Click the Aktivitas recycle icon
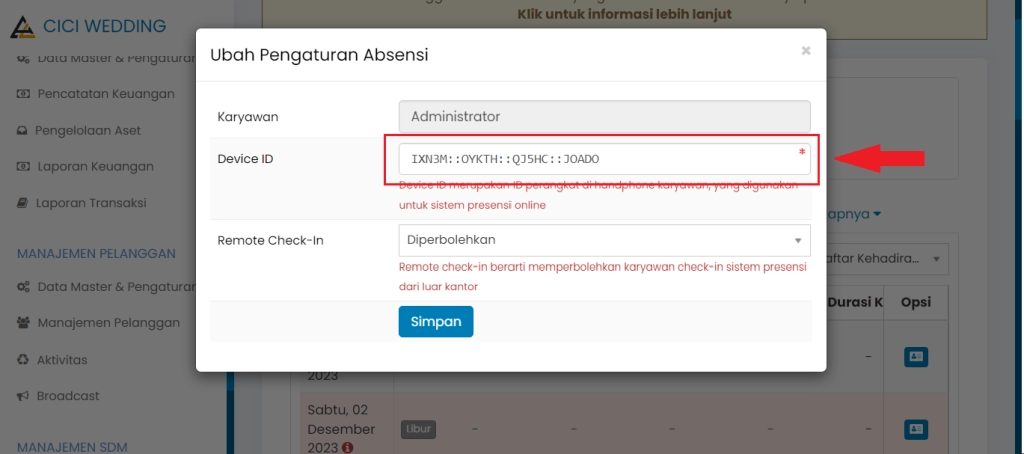The height and width of the screenshot is (454, 1024). [23, 359]
